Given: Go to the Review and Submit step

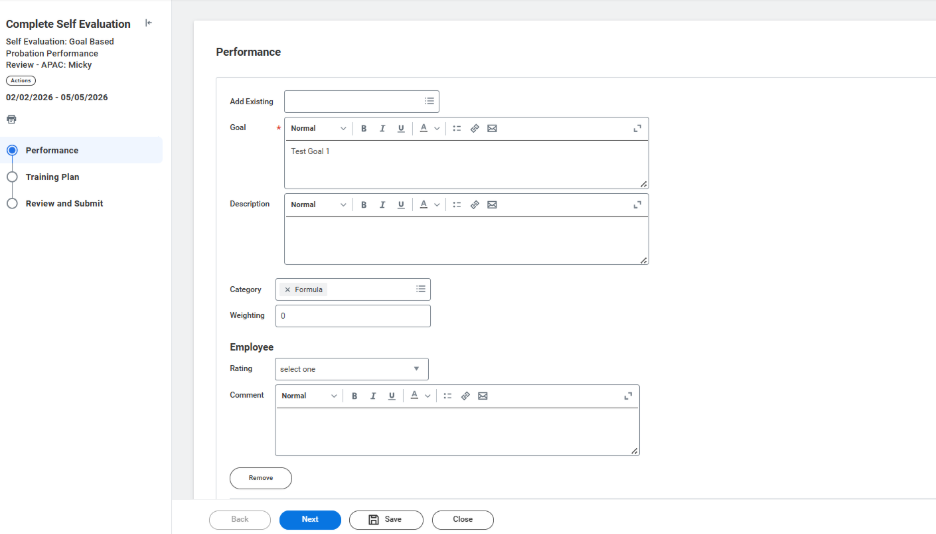Looking at the screenshot, I should coord(64,203).
